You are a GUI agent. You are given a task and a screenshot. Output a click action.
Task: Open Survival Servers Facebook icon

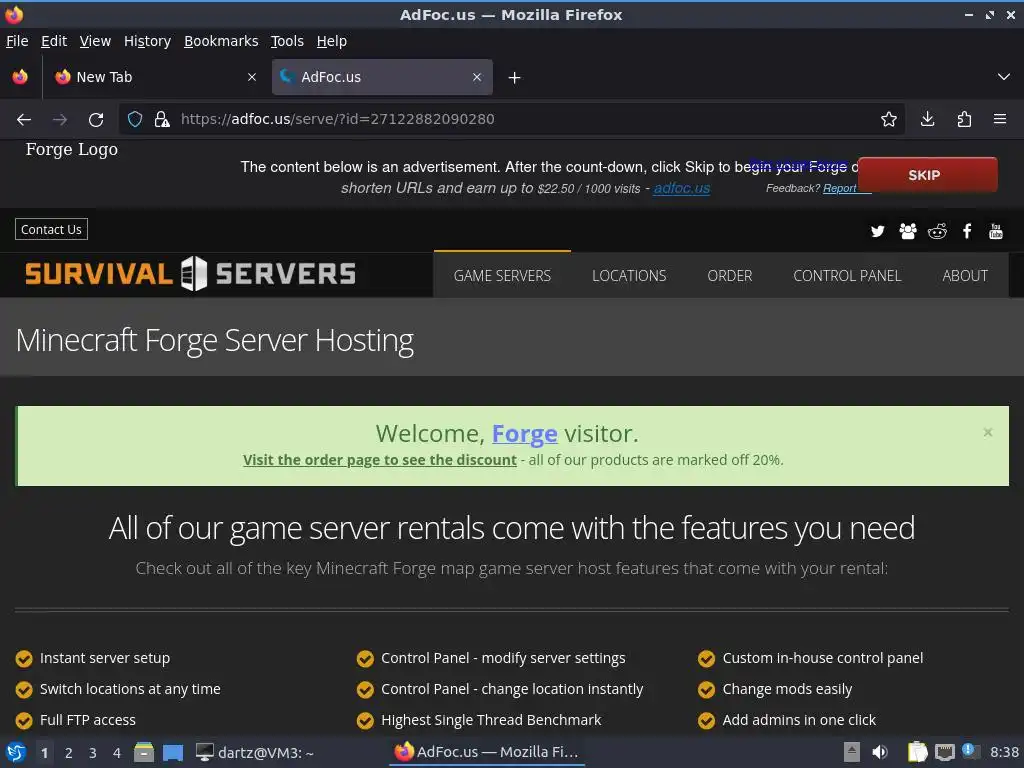coord(967,231)
